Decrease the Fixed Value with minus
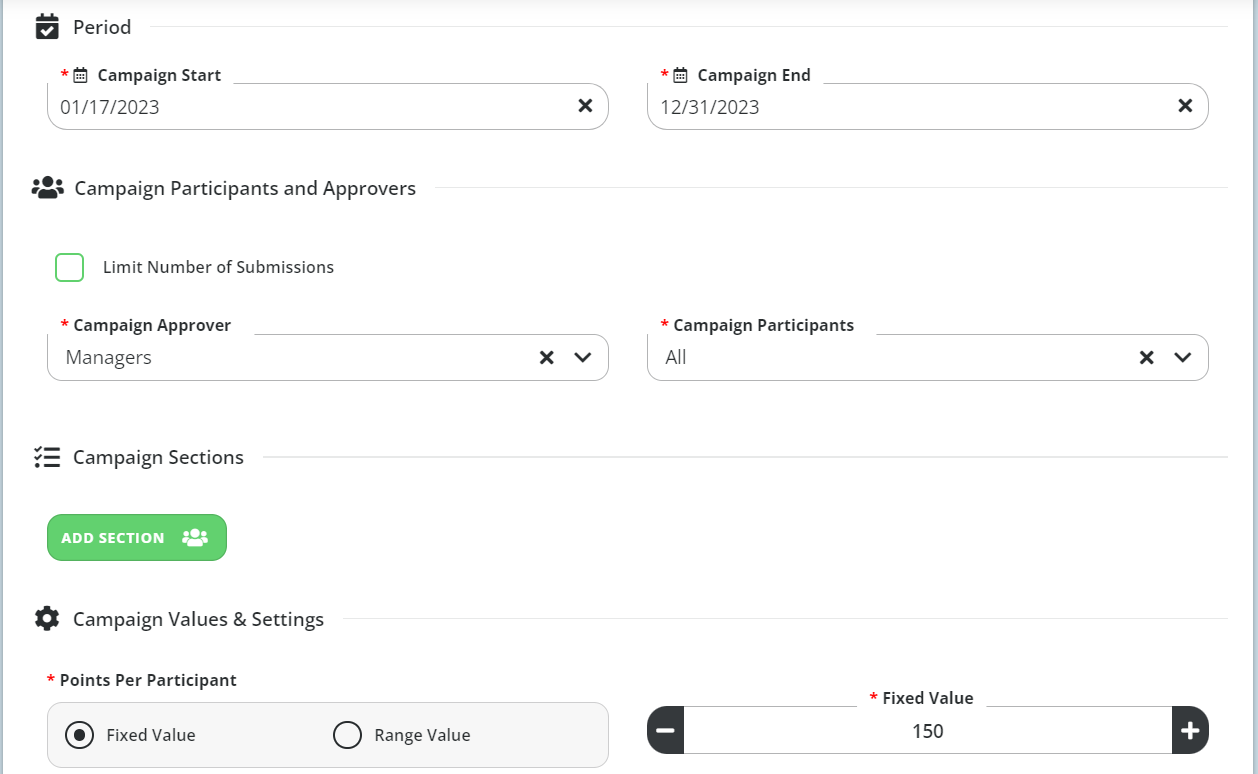This screenshot has height=774, width=1258. [666, 731]
